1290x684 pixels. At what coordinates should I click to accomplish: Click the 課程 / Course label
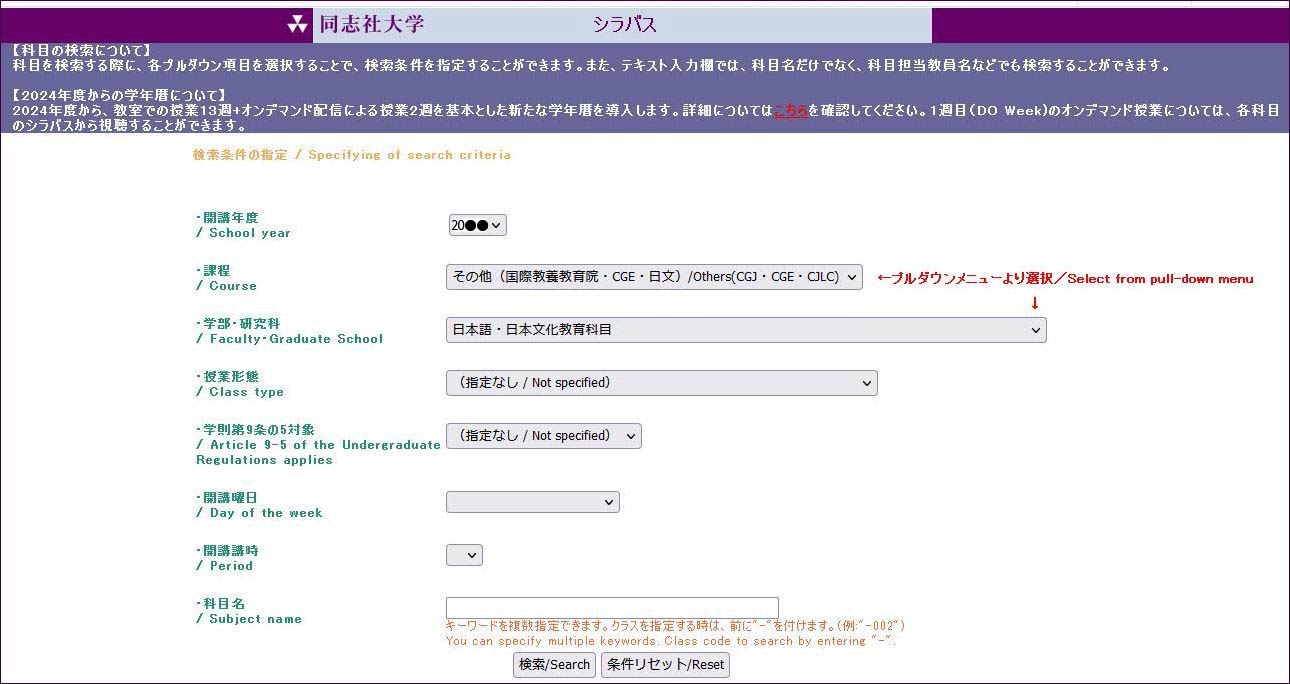[226, 278]
